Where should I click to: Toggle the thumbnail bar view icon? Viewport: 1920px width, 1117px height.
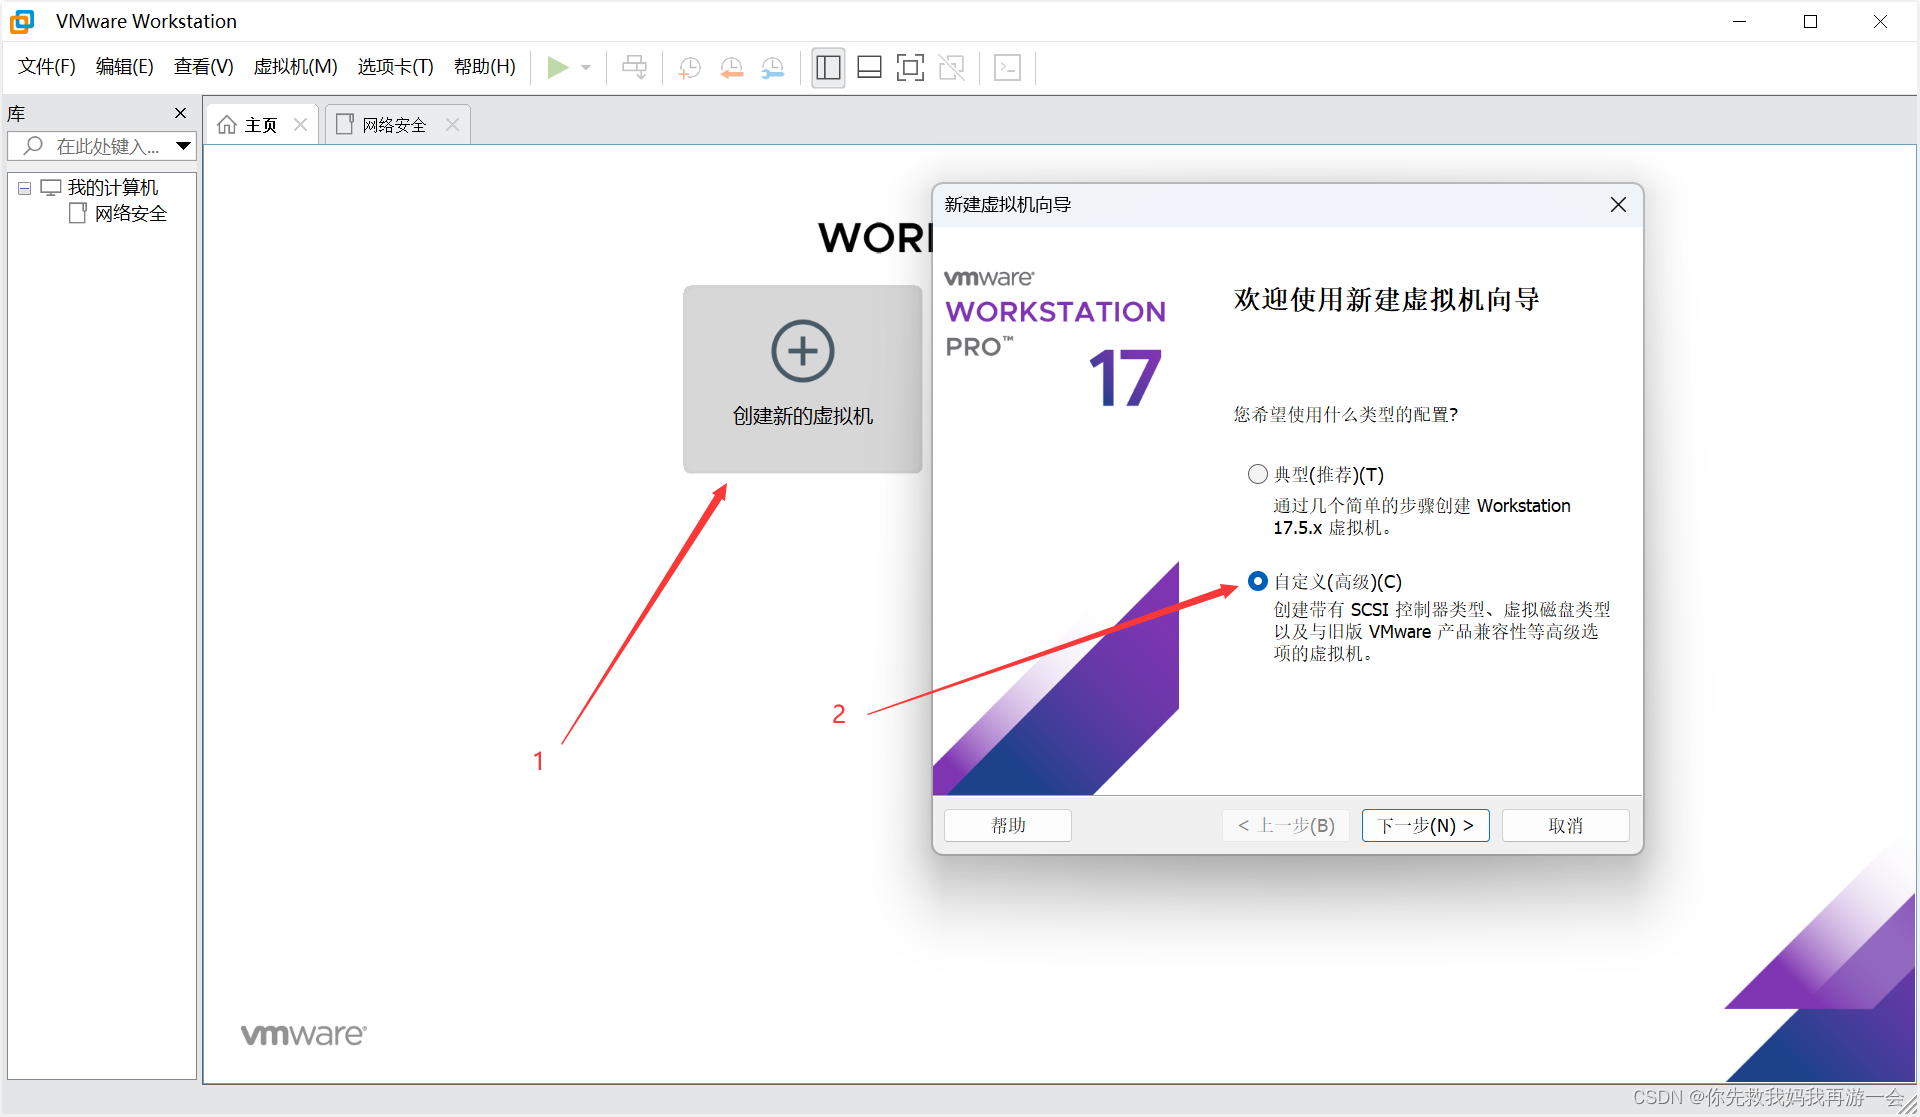[x=869, y=67]
